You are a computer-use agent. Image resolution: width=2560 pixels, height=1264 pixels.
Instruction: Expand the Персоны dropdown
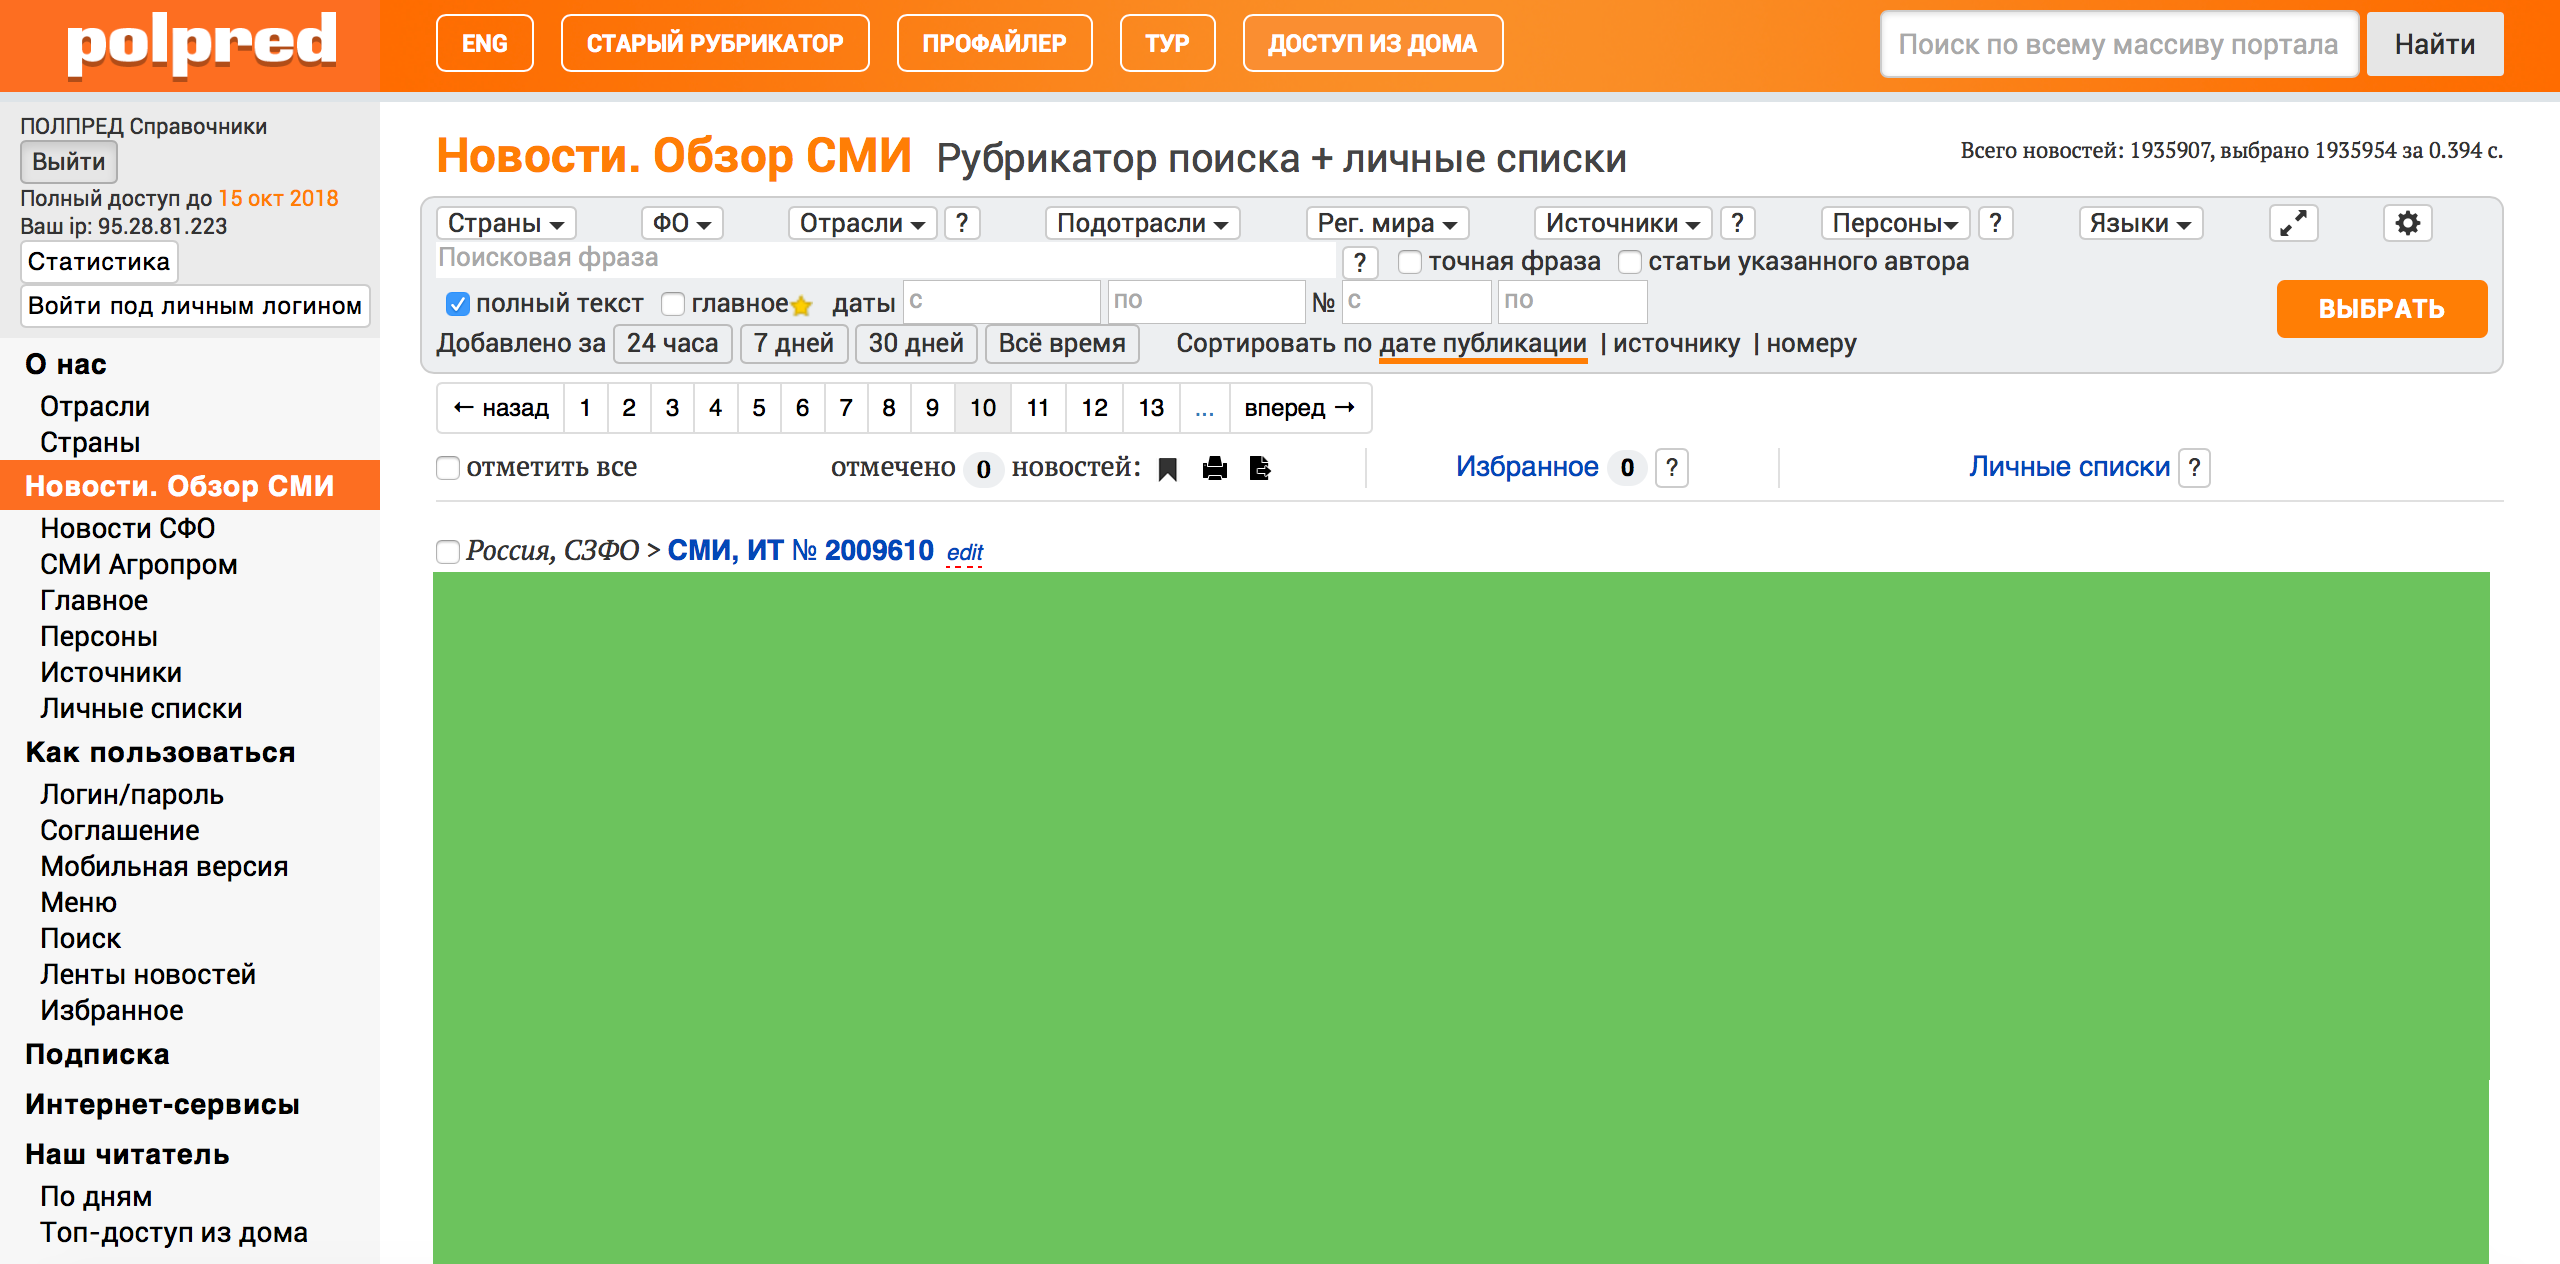point(1896,223)
